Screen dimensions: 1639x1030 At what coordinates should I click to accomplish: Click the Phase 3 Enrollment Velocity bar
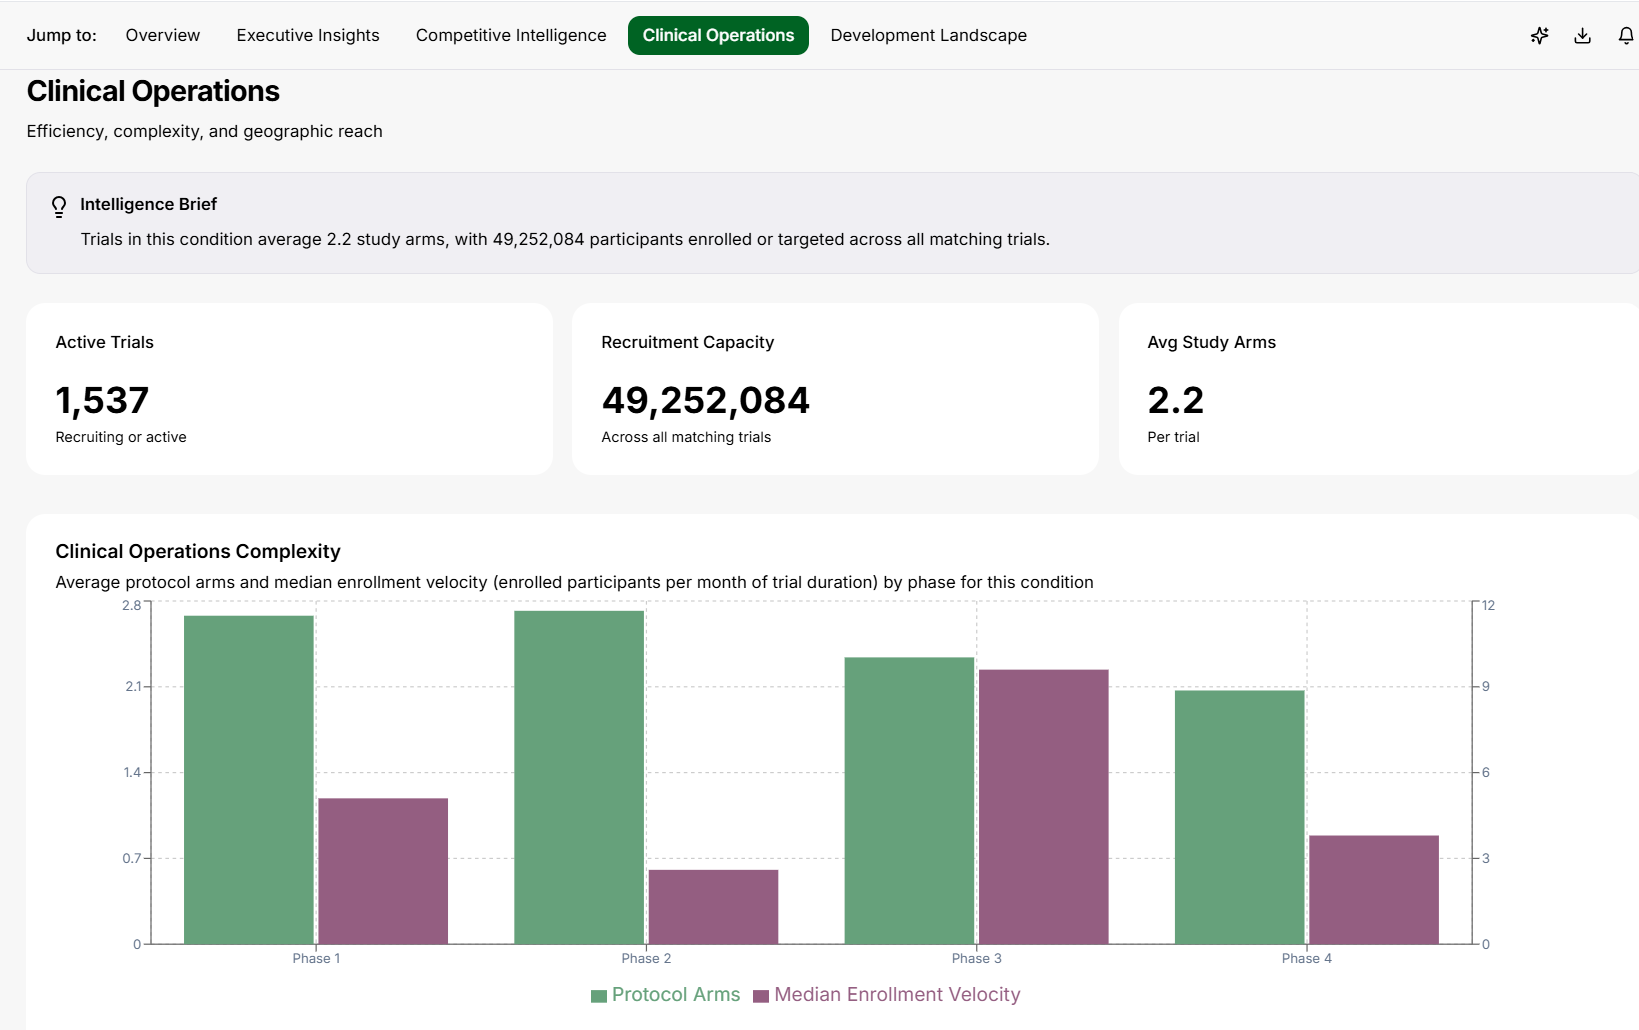click(1044, 807)
